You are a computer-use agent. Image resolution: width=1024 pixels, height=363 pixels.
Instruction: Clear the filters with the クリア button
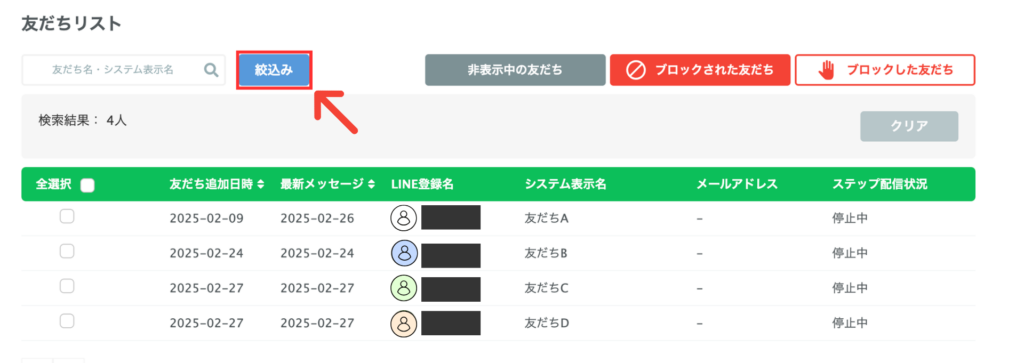(909, 126)
